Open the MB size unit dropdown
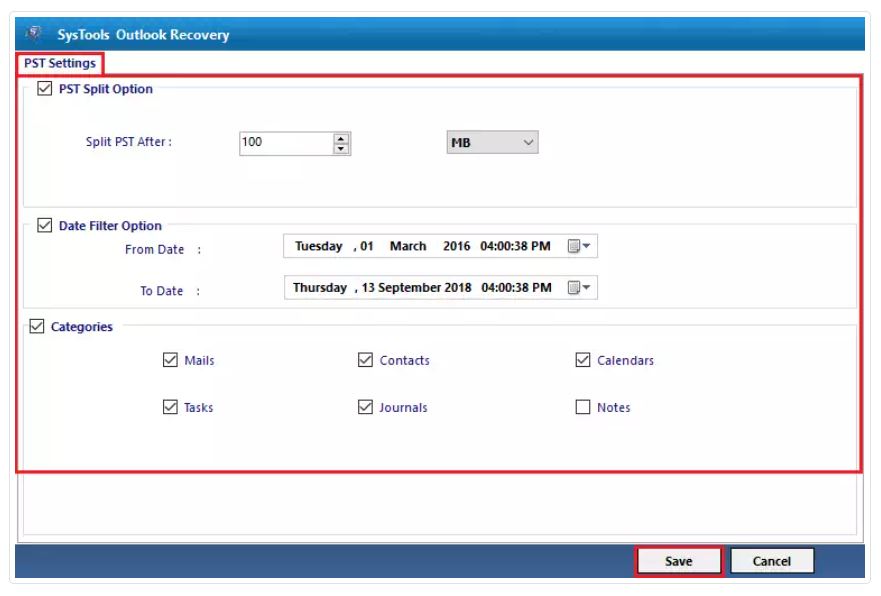The image size is (881, 596). point(492,143)
